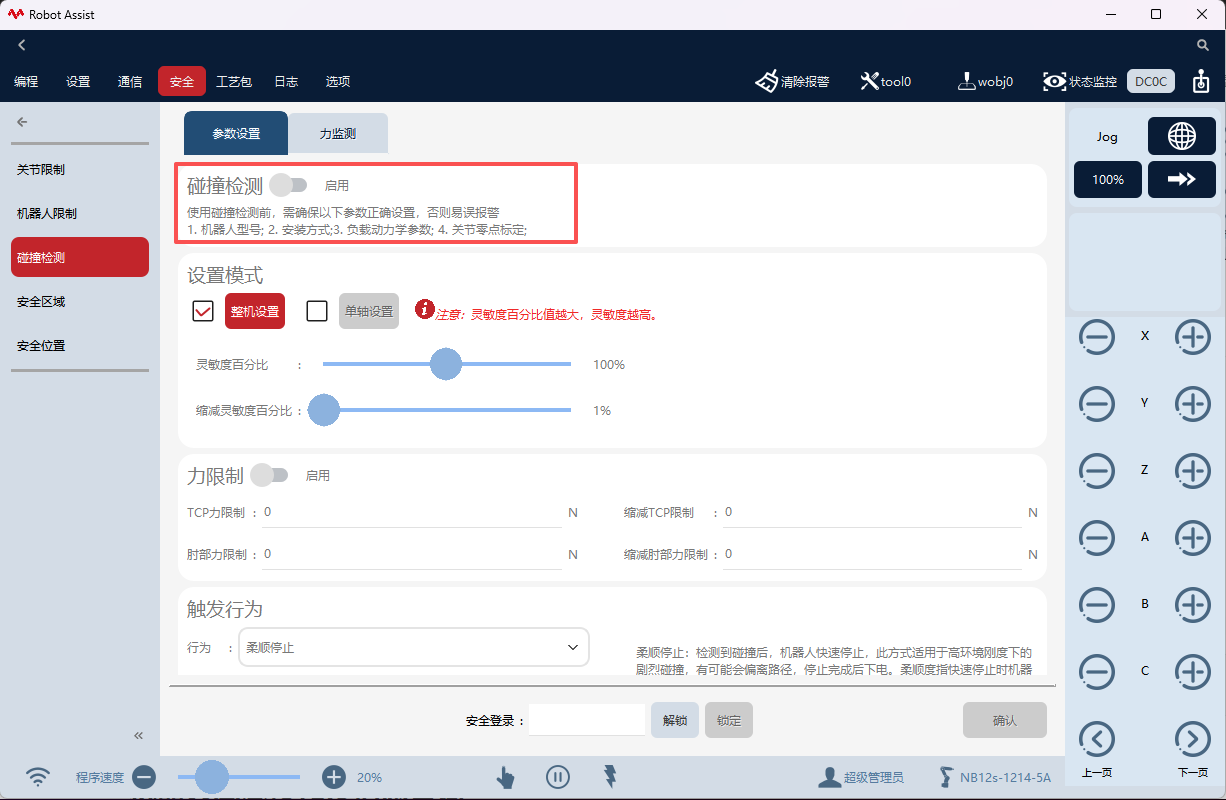This screenshot has height=800, width=1226.
Task: Enable the 力限制 force limit switch
Action: (x=269, y=474)
